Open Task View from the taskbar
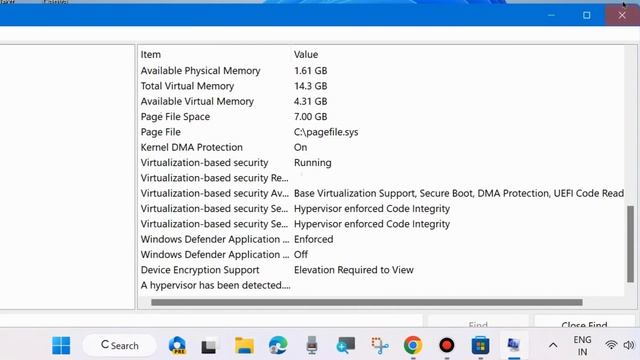 [x=209, y=346]
